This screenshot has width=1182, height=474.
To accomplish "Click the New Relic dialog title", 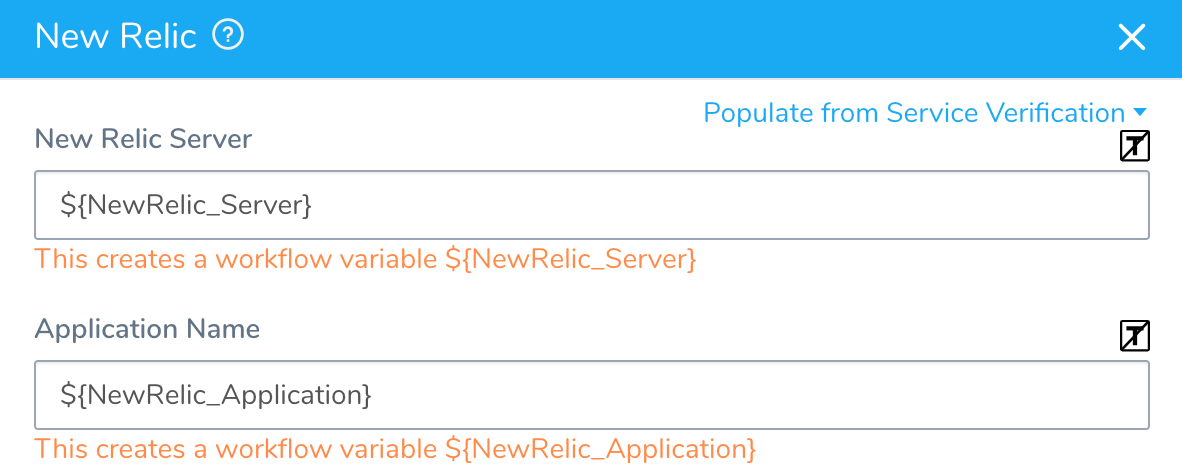I will pyautogui.click(x=115, y=36).
